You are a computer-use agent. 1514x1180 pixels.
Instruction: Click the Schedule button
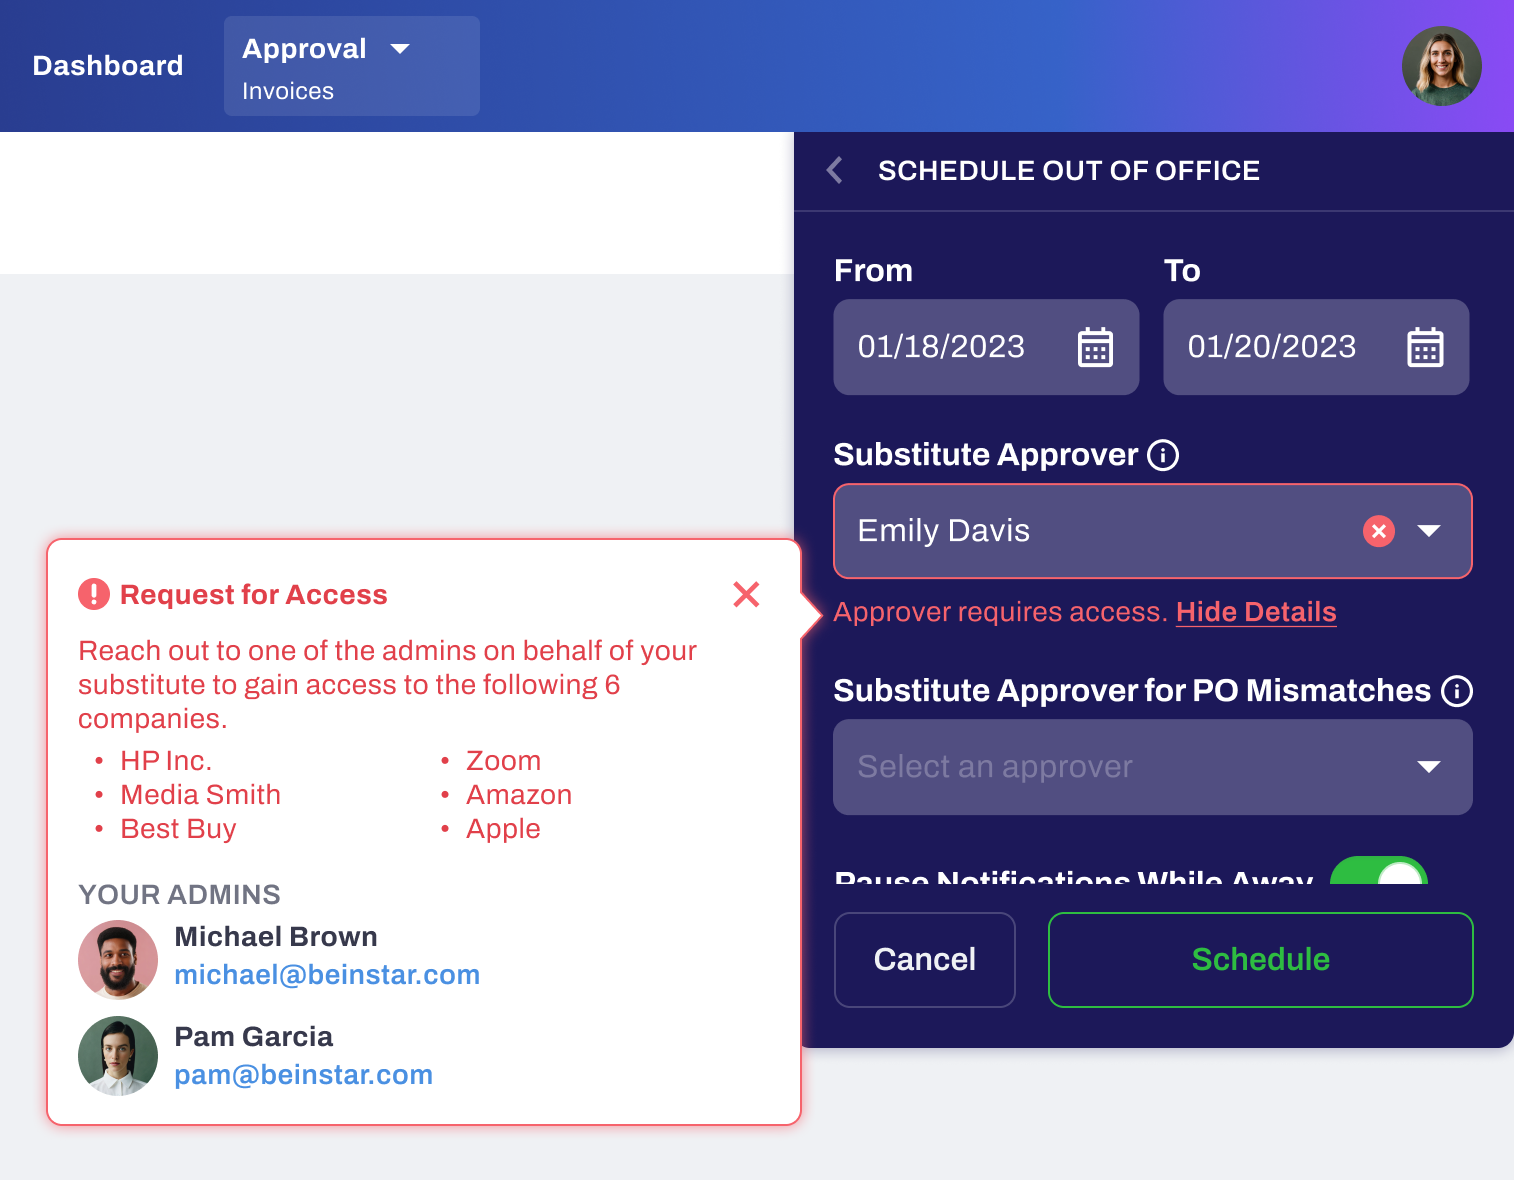tap(1260, 960)
